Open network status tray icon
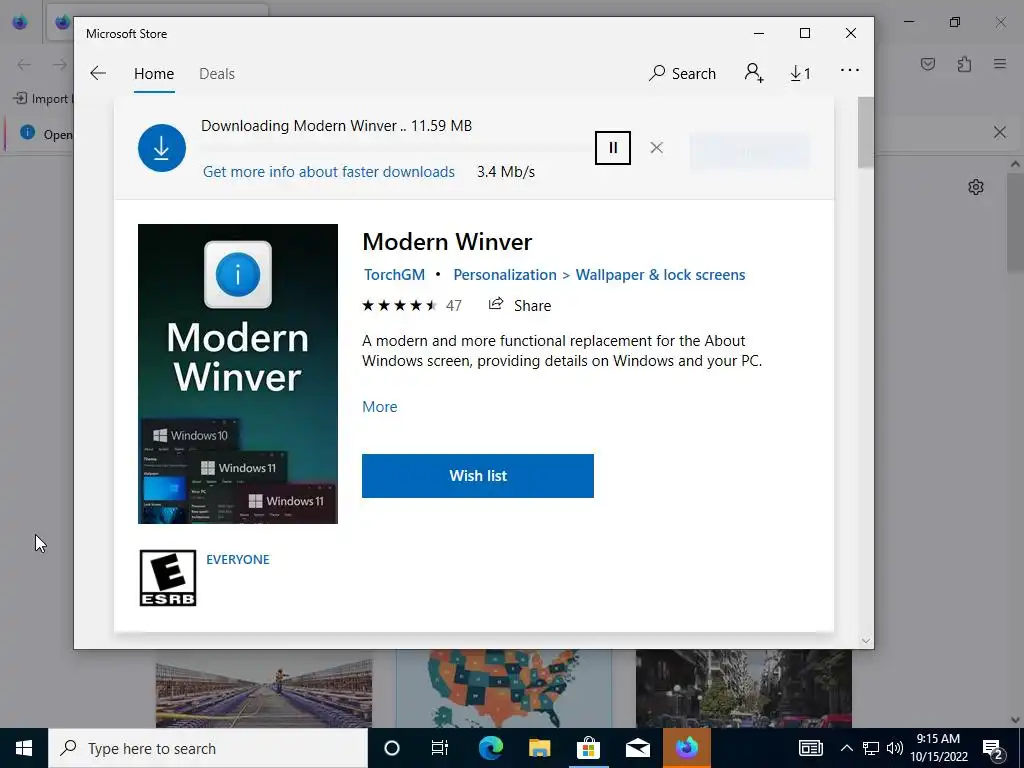1024x768 pixels. (x=871, y=748)
